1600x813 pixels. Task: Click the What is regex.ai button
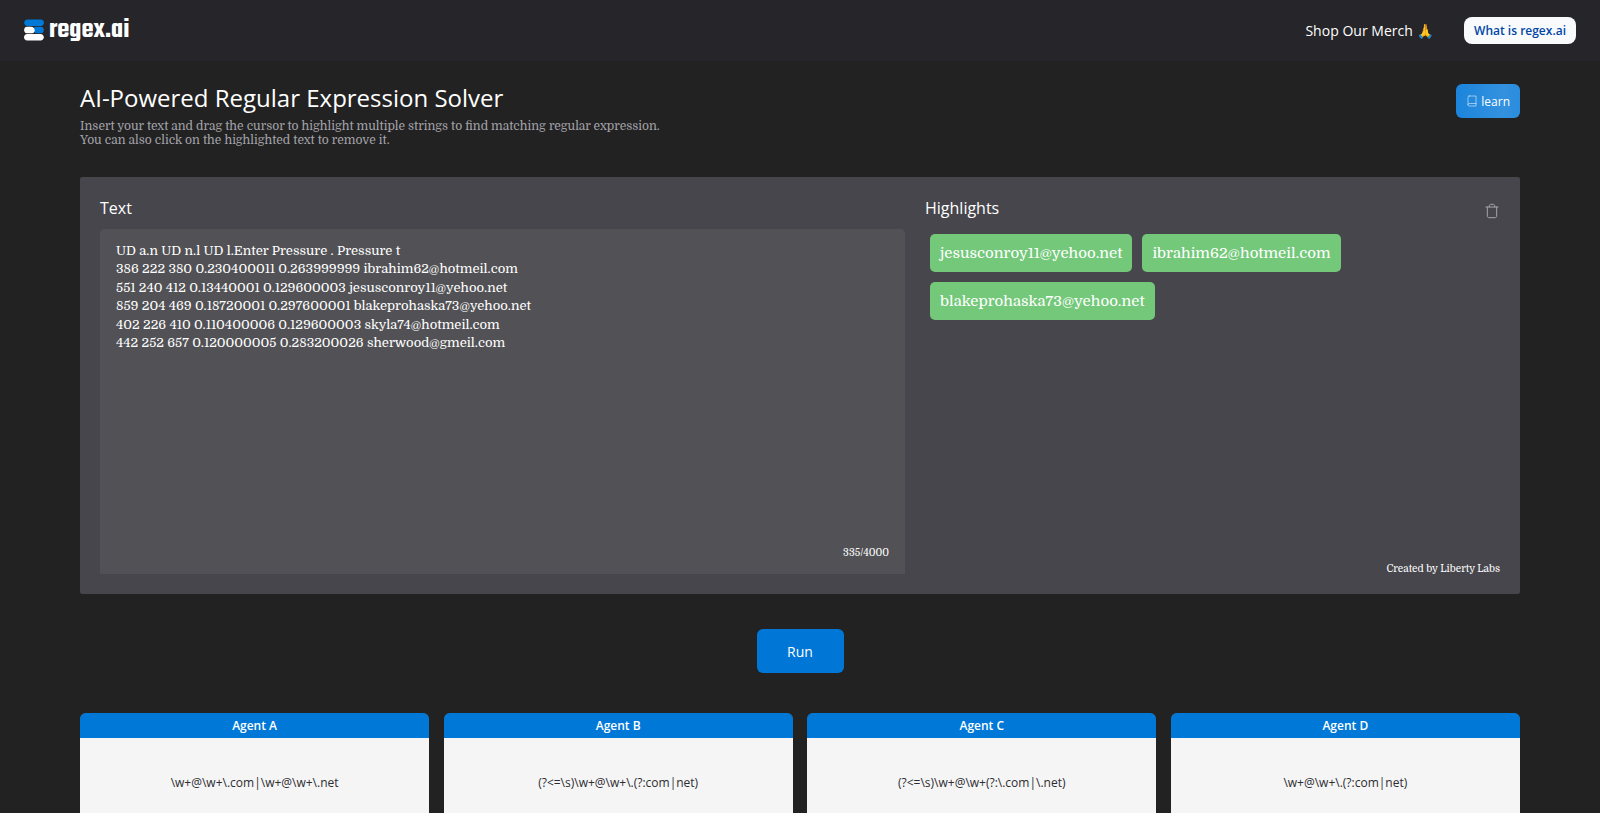pos(1519,31)
